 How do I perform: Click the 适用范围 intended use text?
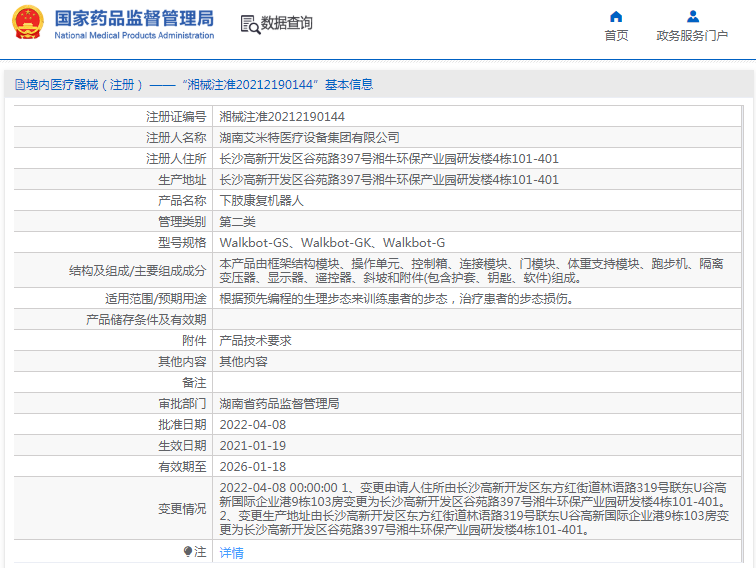[x=397, y=298]
